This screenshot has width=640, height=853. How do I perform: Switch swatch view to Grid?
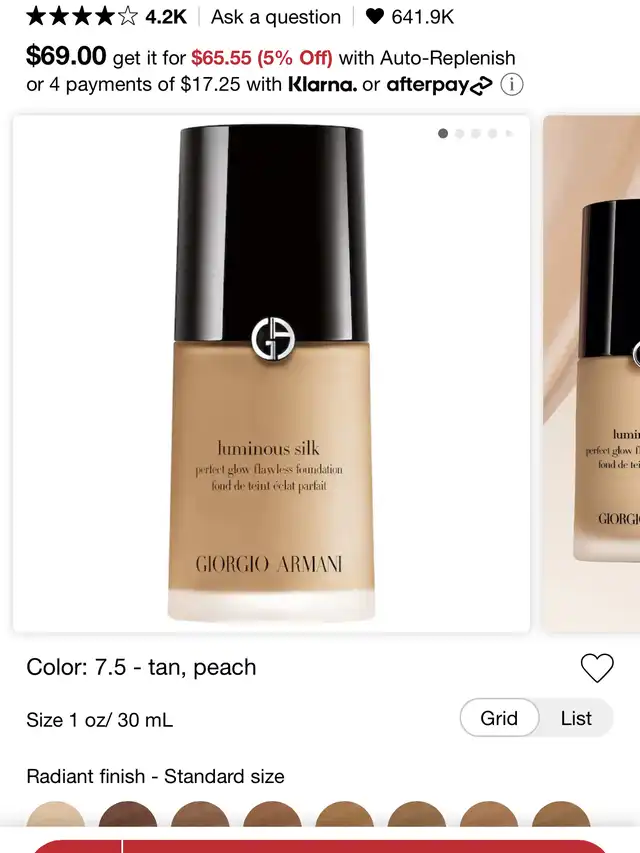pyautogui.click(x=499, y=718)
